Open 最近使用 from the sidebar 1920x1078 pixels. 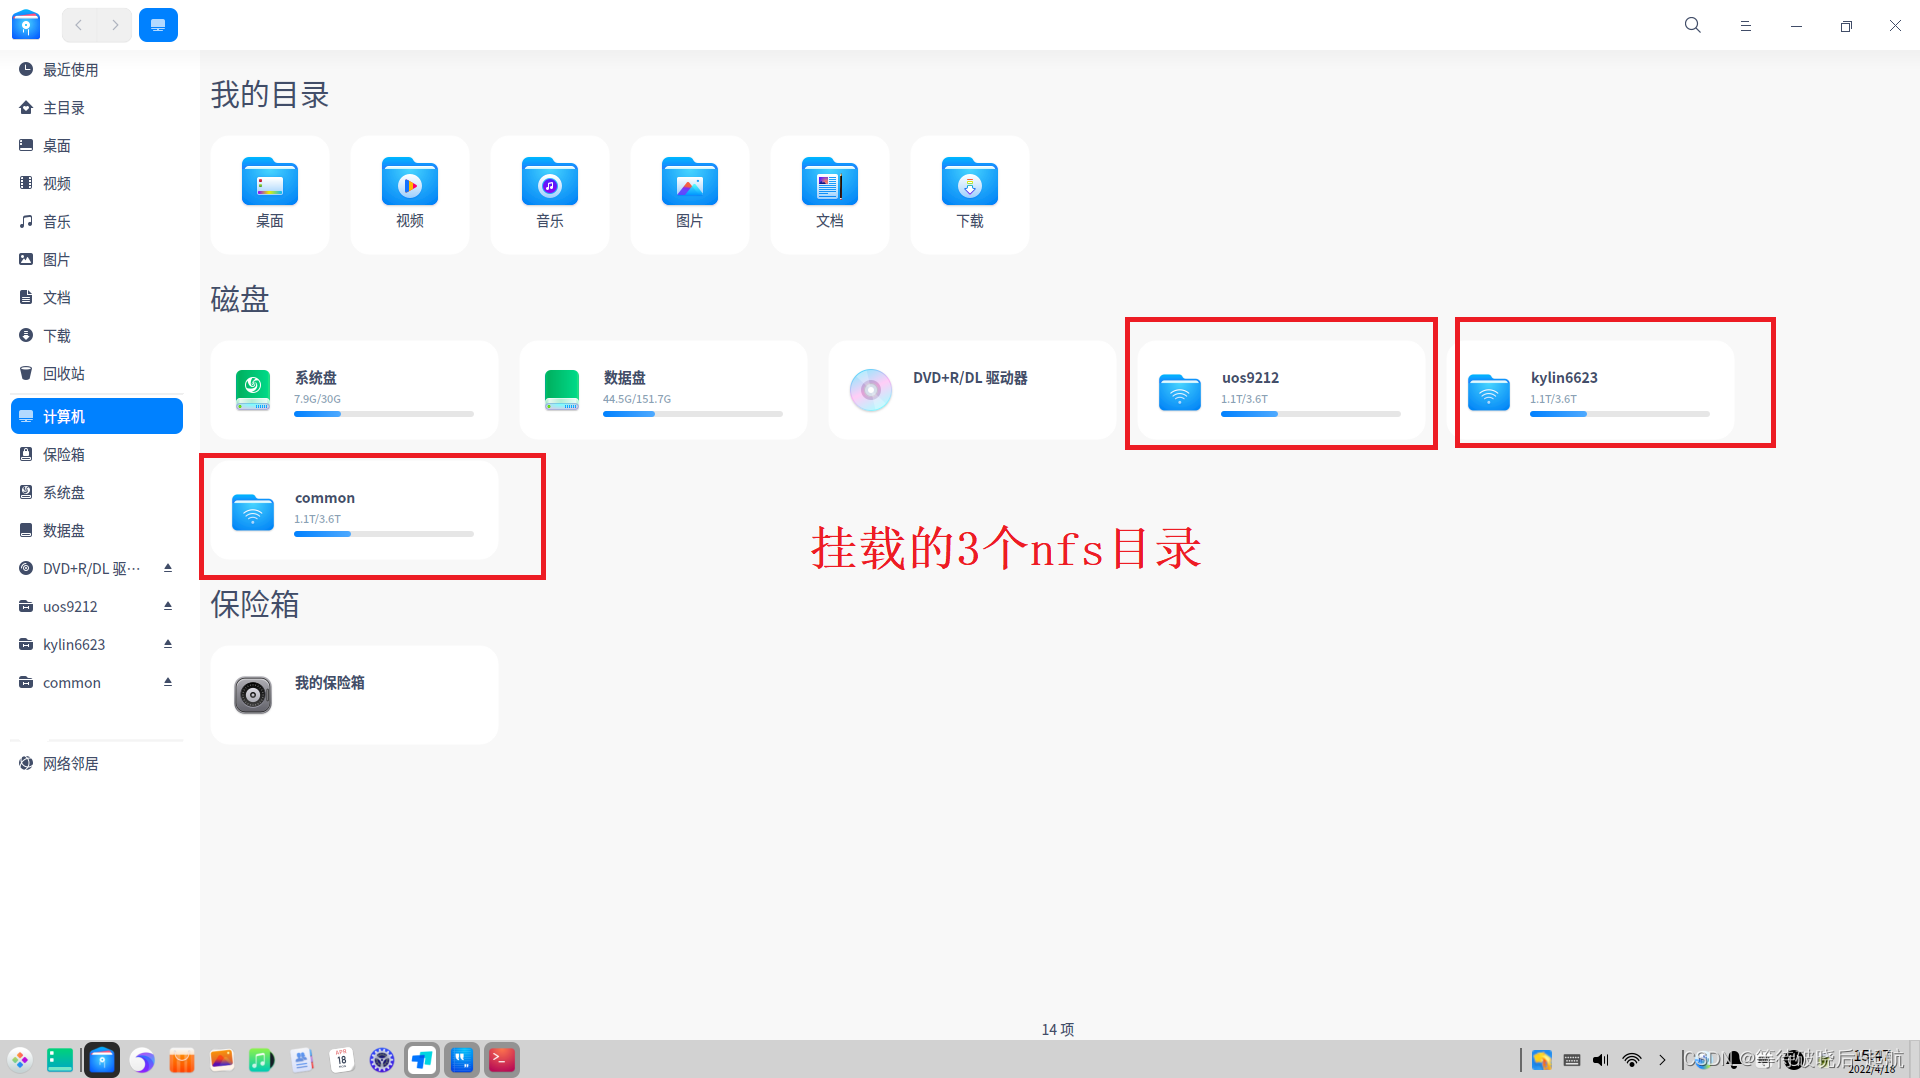68,70
